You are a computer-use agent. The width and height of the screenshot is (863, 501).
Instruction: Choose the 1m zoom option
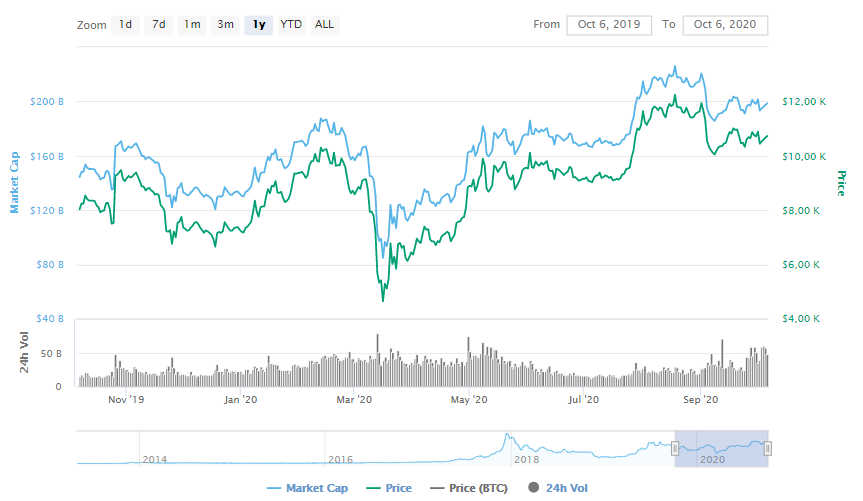tap(192, 24)
